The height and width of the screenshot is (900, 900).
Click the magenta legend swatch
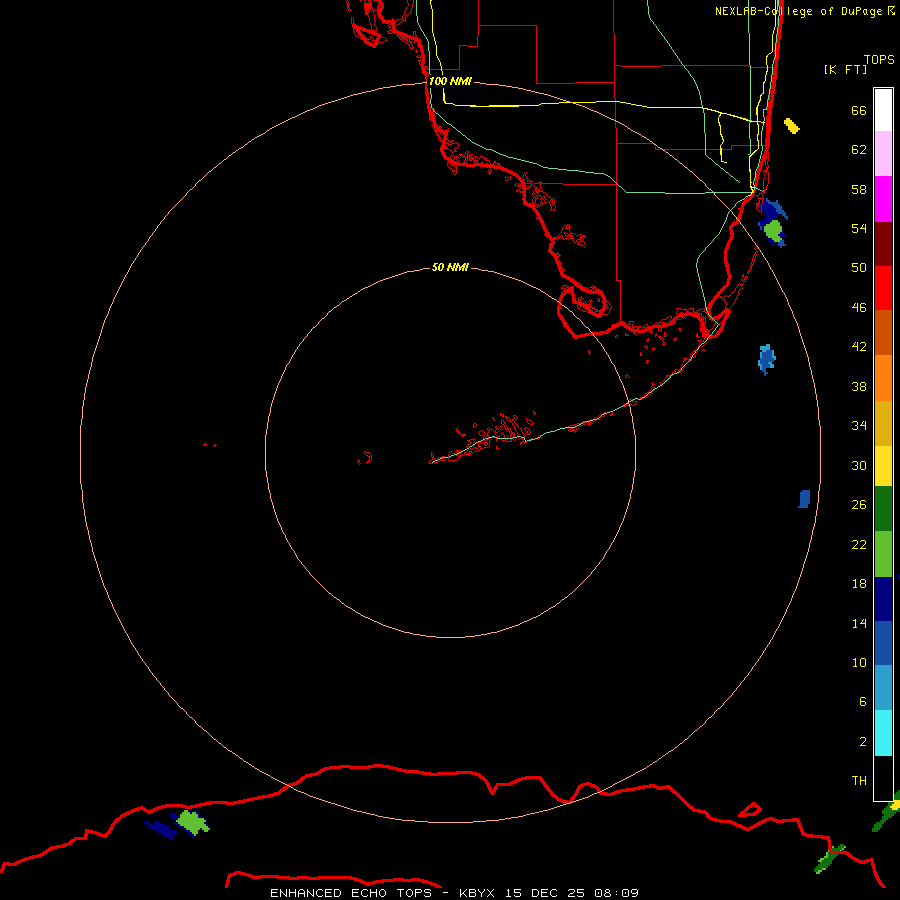[x=883, y=199]
